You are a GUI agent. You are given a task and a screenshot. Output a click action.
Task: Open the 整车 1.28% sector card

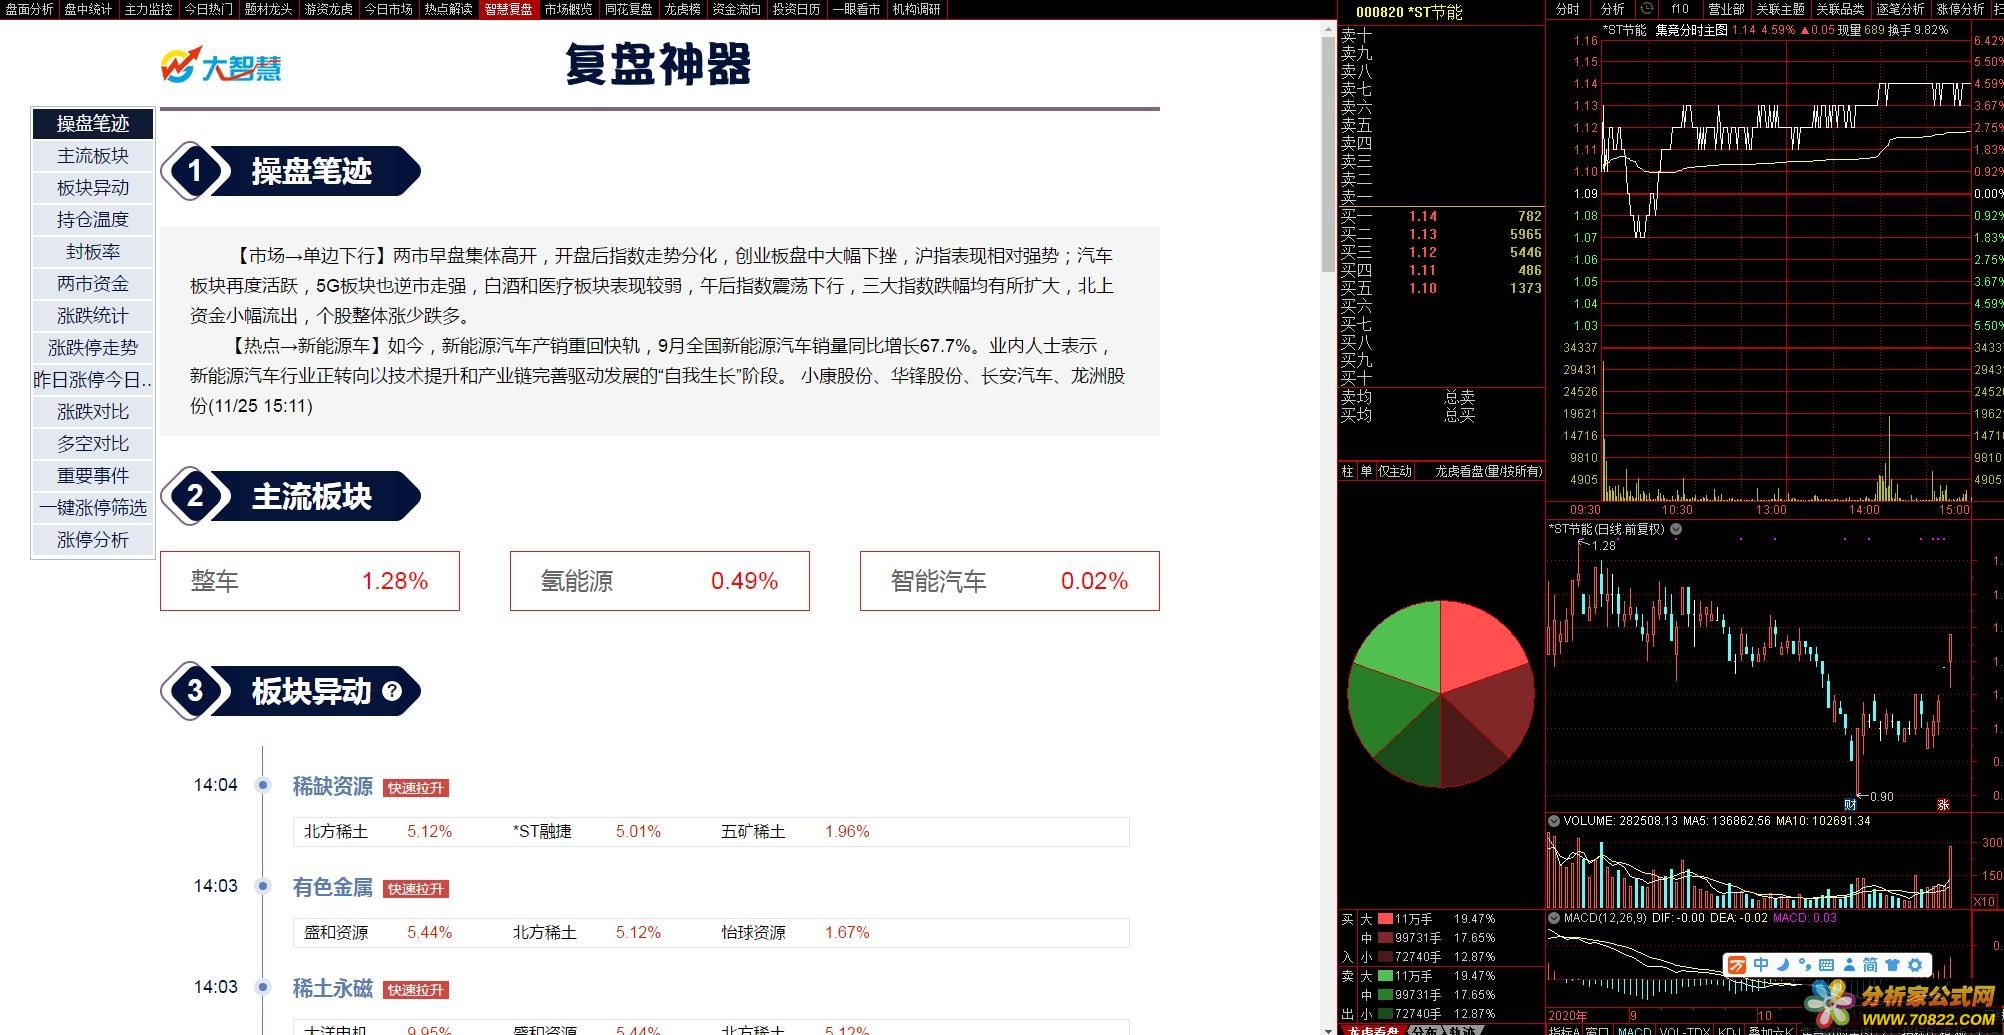coord(310,581)
